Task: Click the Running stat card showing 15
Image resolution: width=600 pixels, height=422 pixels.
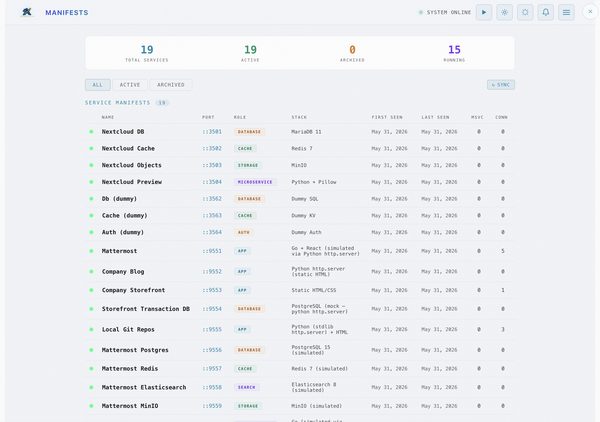Action: coord(454,53)
